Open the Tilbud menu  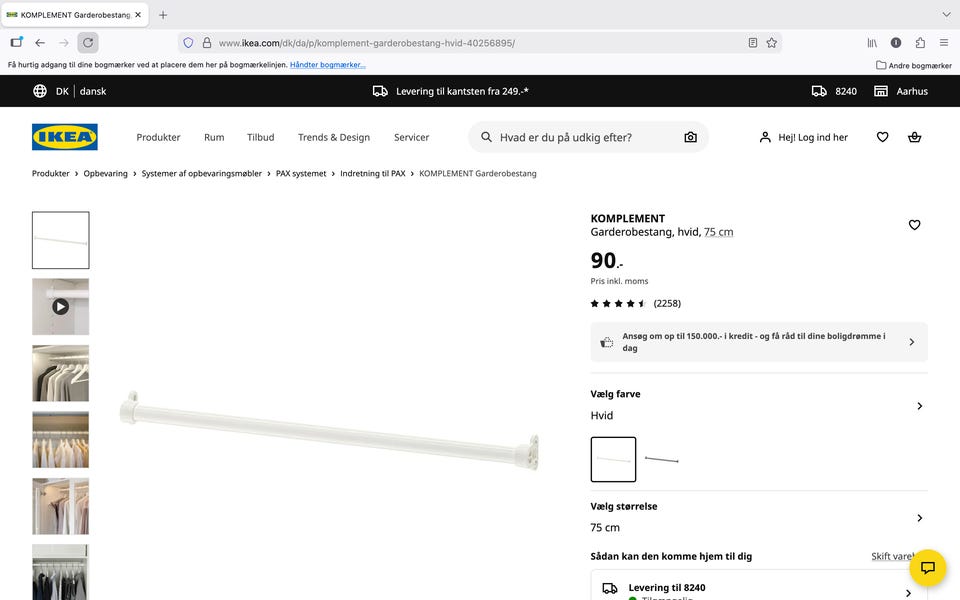(260, 137)
